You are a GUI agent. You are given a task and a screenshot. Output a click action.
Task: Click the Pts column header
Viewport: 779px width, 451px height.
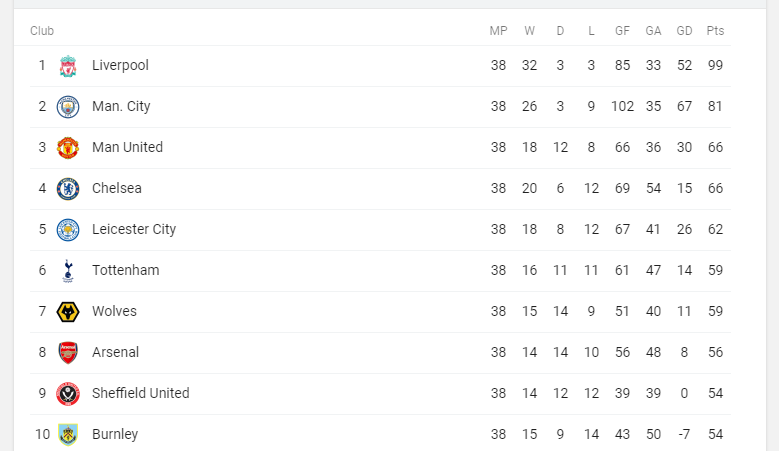715,31
